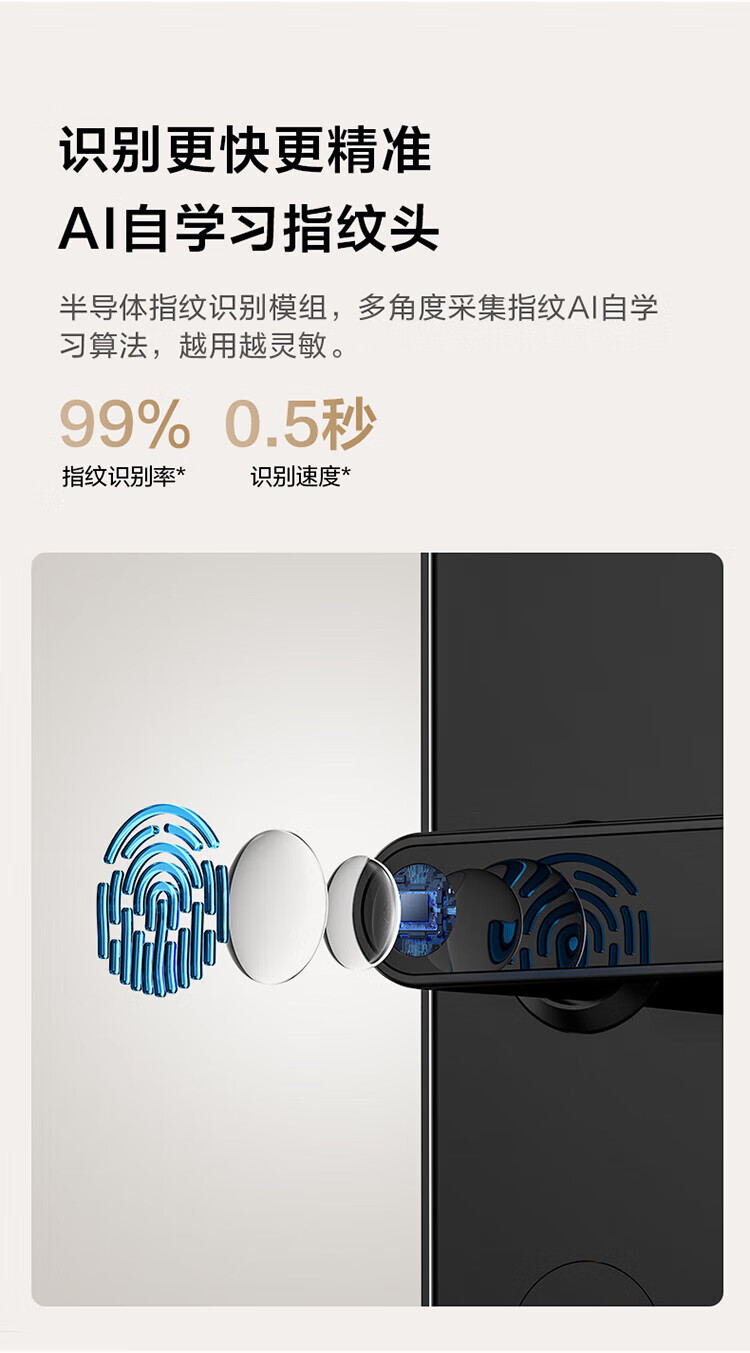Click the small glass lens beside the handle
The width and height of the screenshot is (750, 1353).
click(357, 910)
